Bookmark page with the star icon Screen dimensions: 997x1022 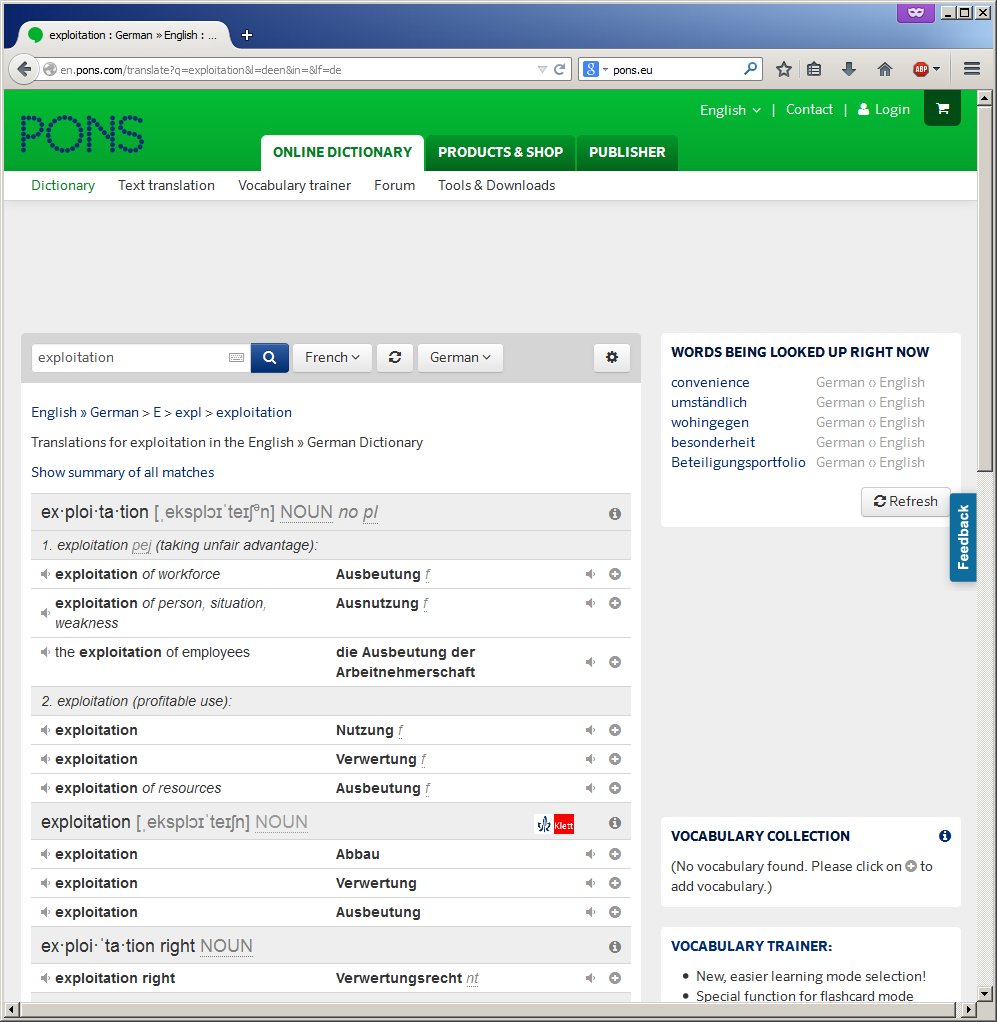click(784, 69)
